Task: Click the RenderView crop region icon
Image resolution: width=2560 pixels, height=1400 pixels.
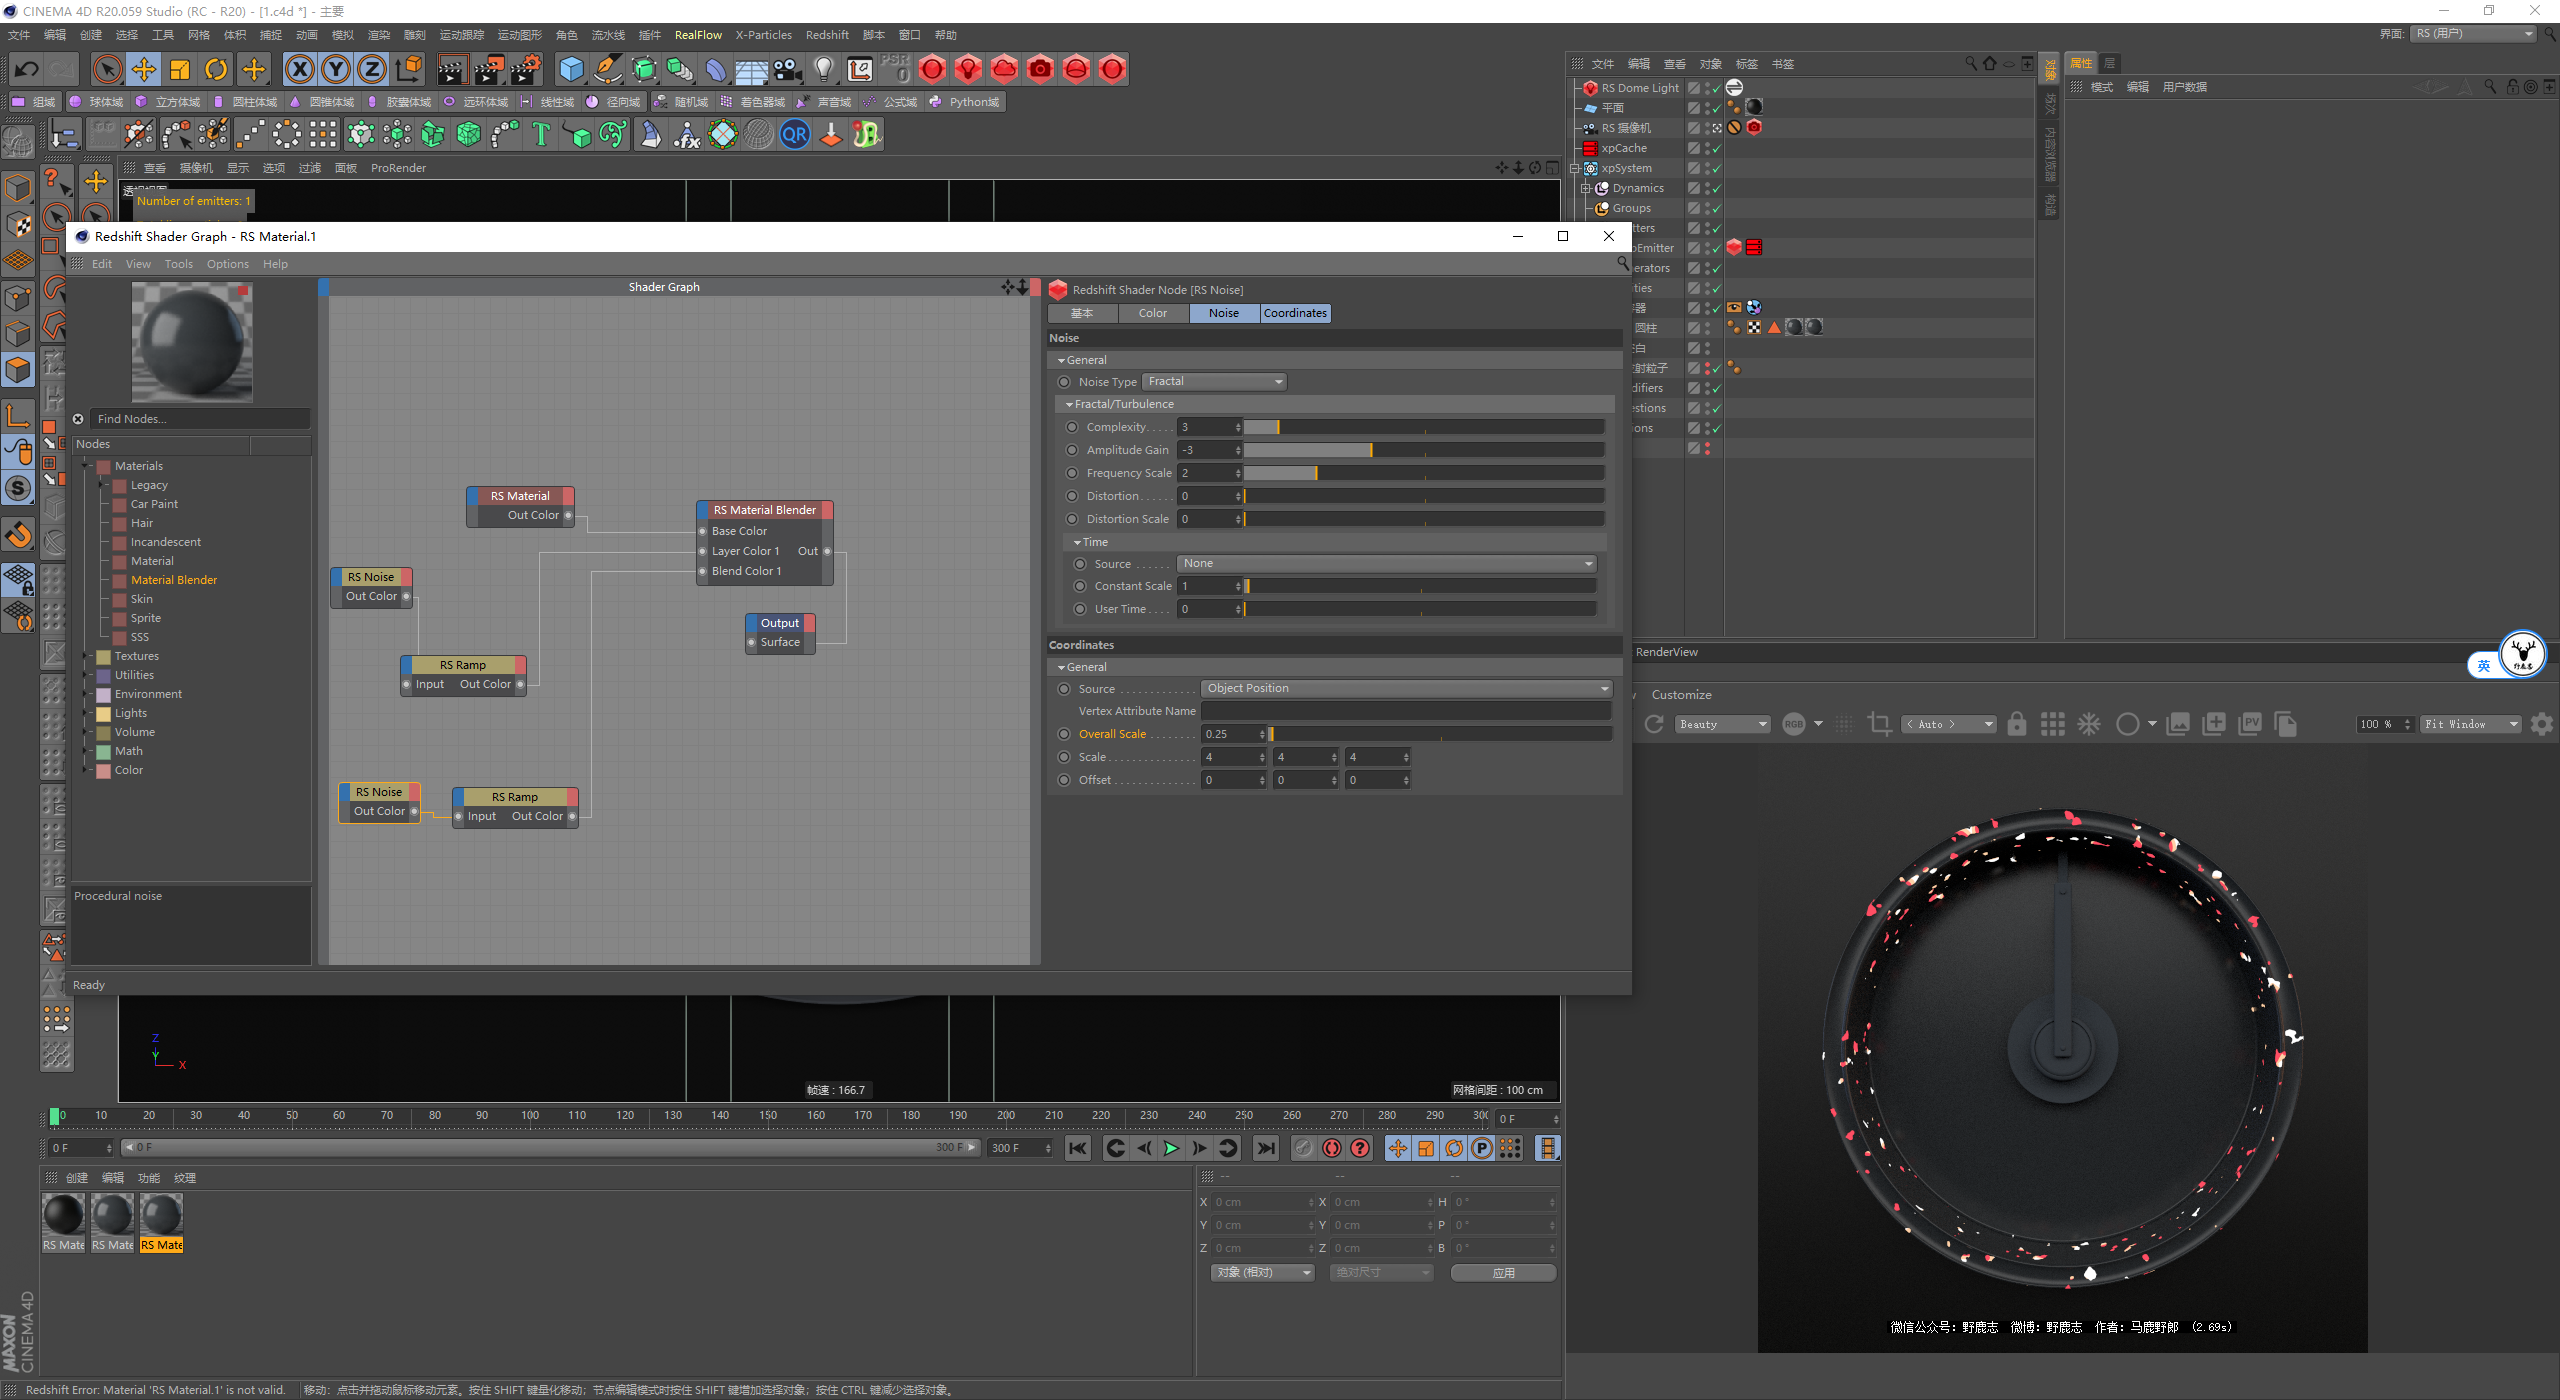Action: [1880, 724]
